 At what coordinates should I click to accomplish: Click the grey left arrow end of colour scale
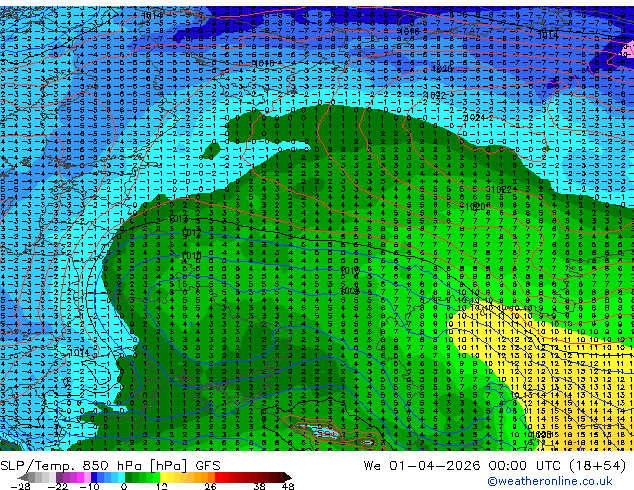click(23, 477)
